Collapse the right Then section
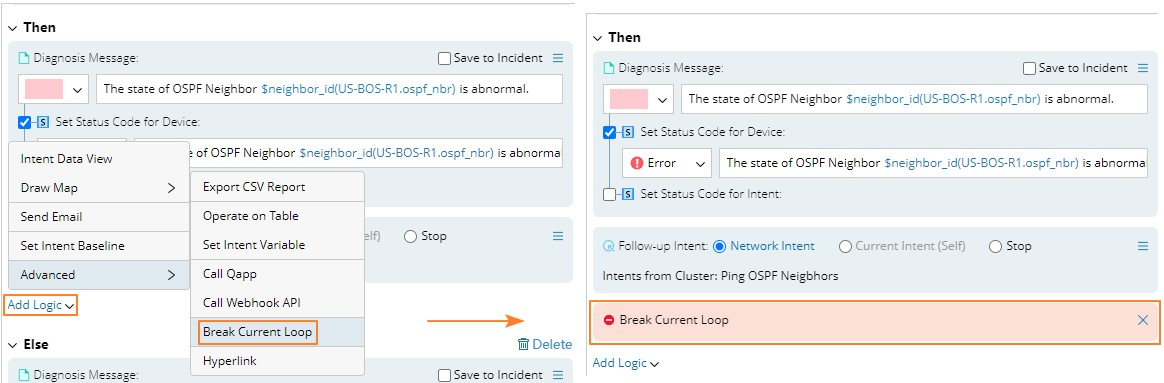The image size is (1164, 383). 598,37
